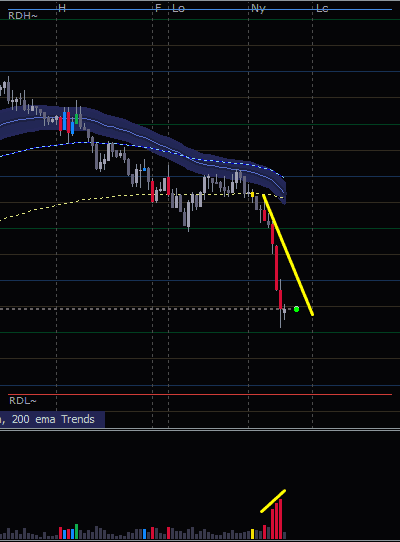Click the green dot price marker
Viewport: 400px width, 542px height.
296,309
